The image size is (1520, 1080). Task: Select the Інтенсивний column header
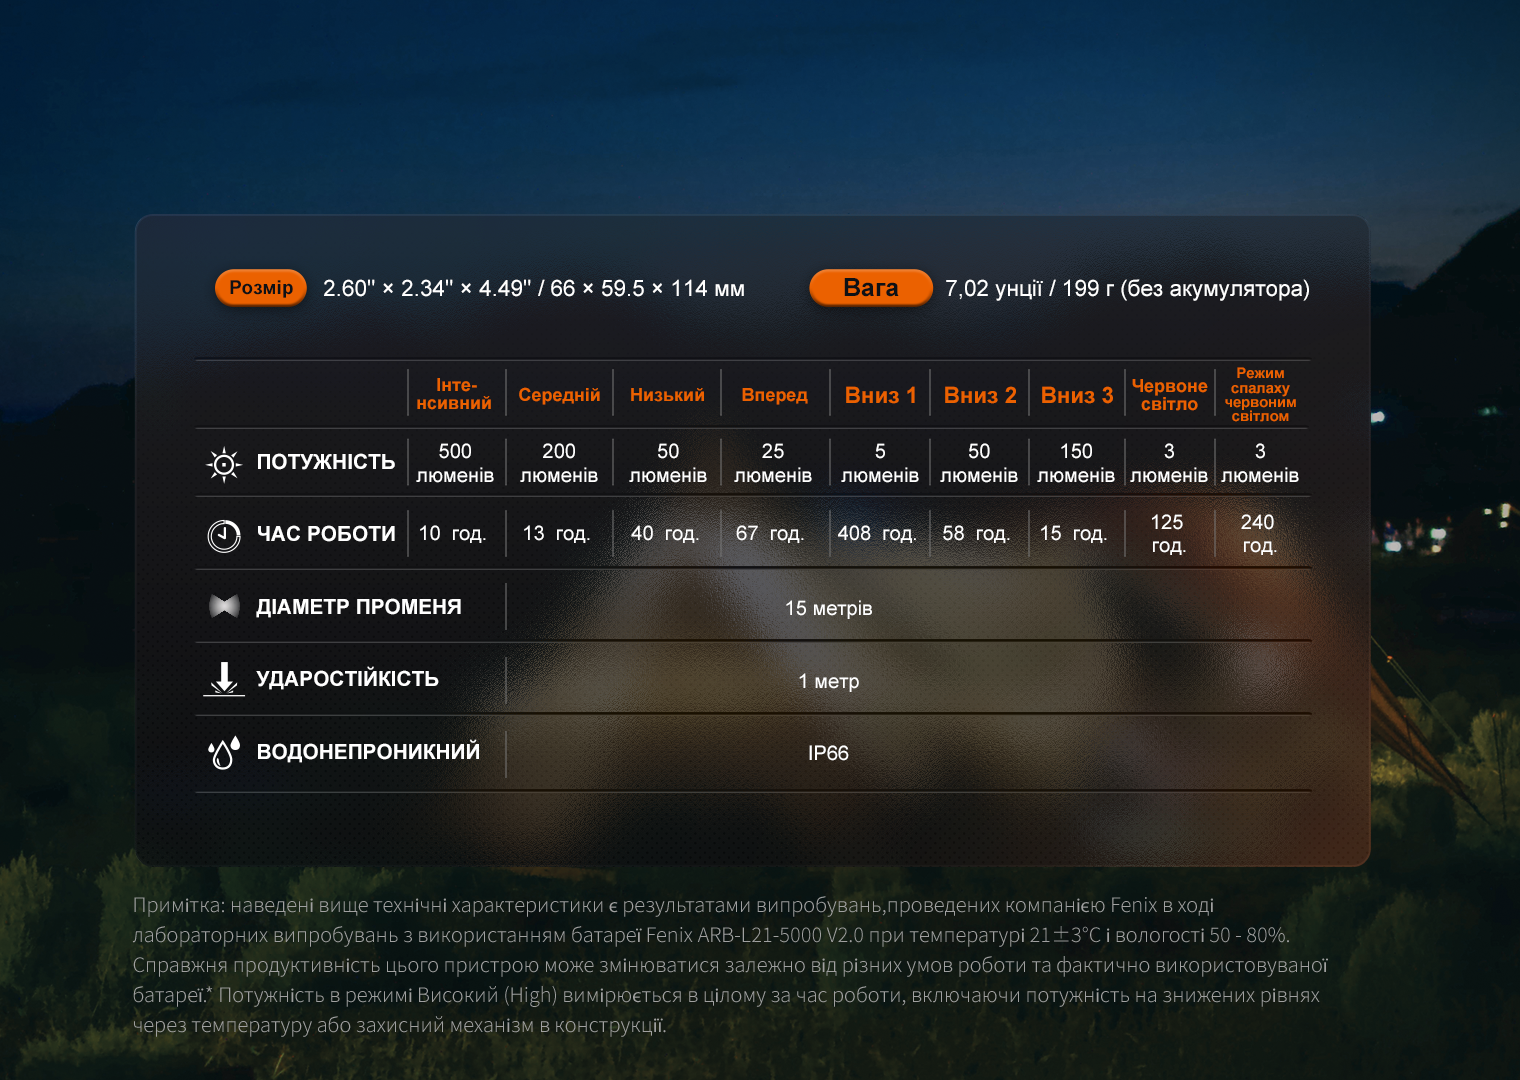[x=454, y=394]
